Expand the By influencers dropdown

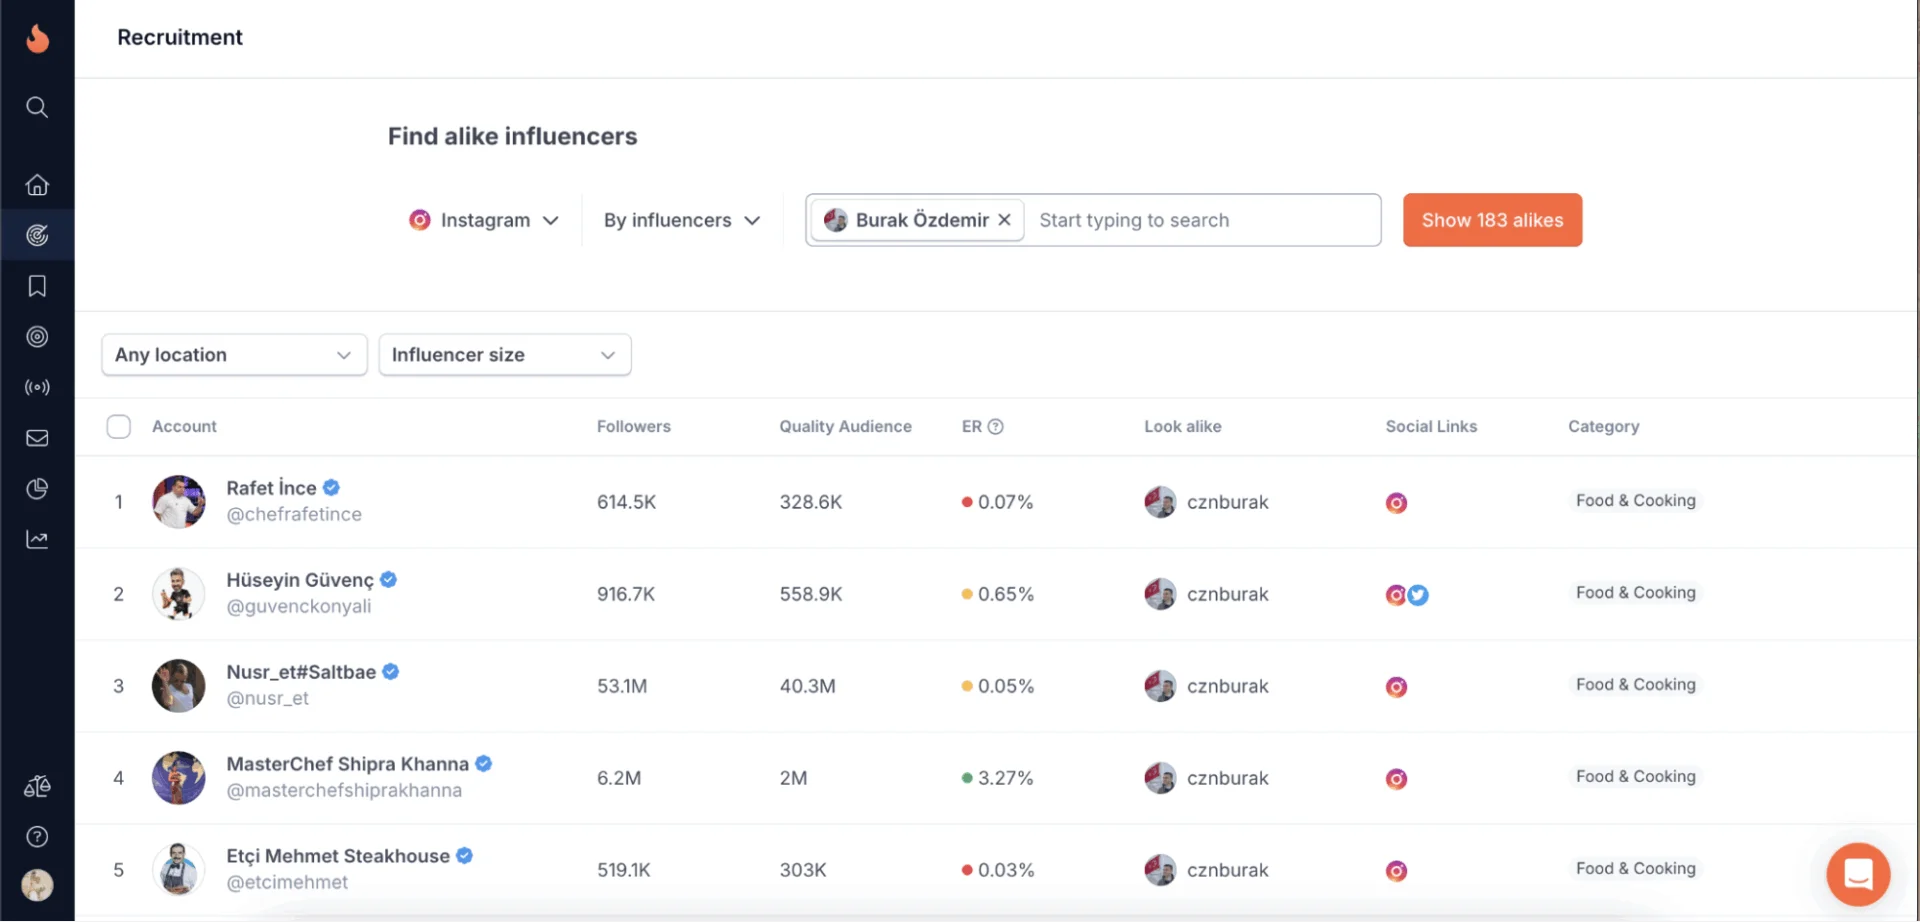coord(681,220)
